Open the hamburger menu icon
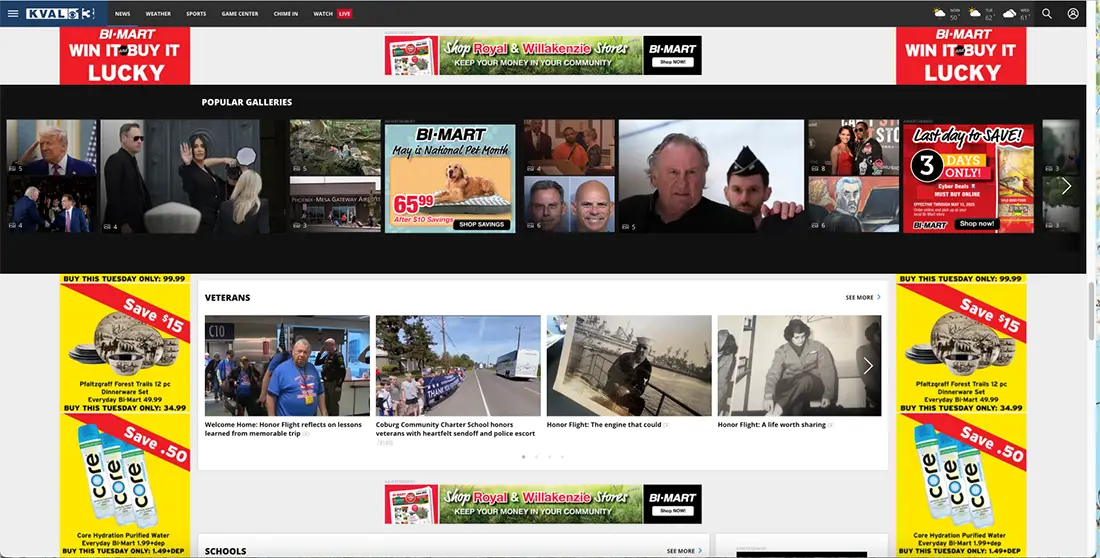The height and width of the screenshot is (558, 1100). pyautogui.click(x=13, y=13)
